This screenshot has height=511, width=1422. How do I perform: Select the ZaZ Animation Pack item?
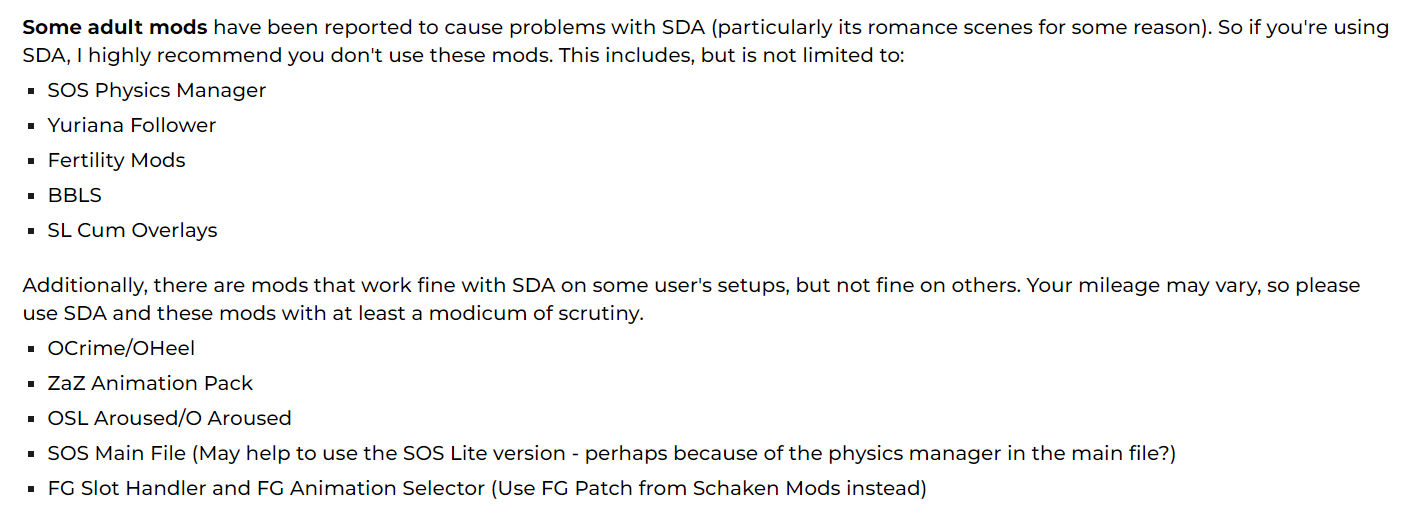[151, 383]
